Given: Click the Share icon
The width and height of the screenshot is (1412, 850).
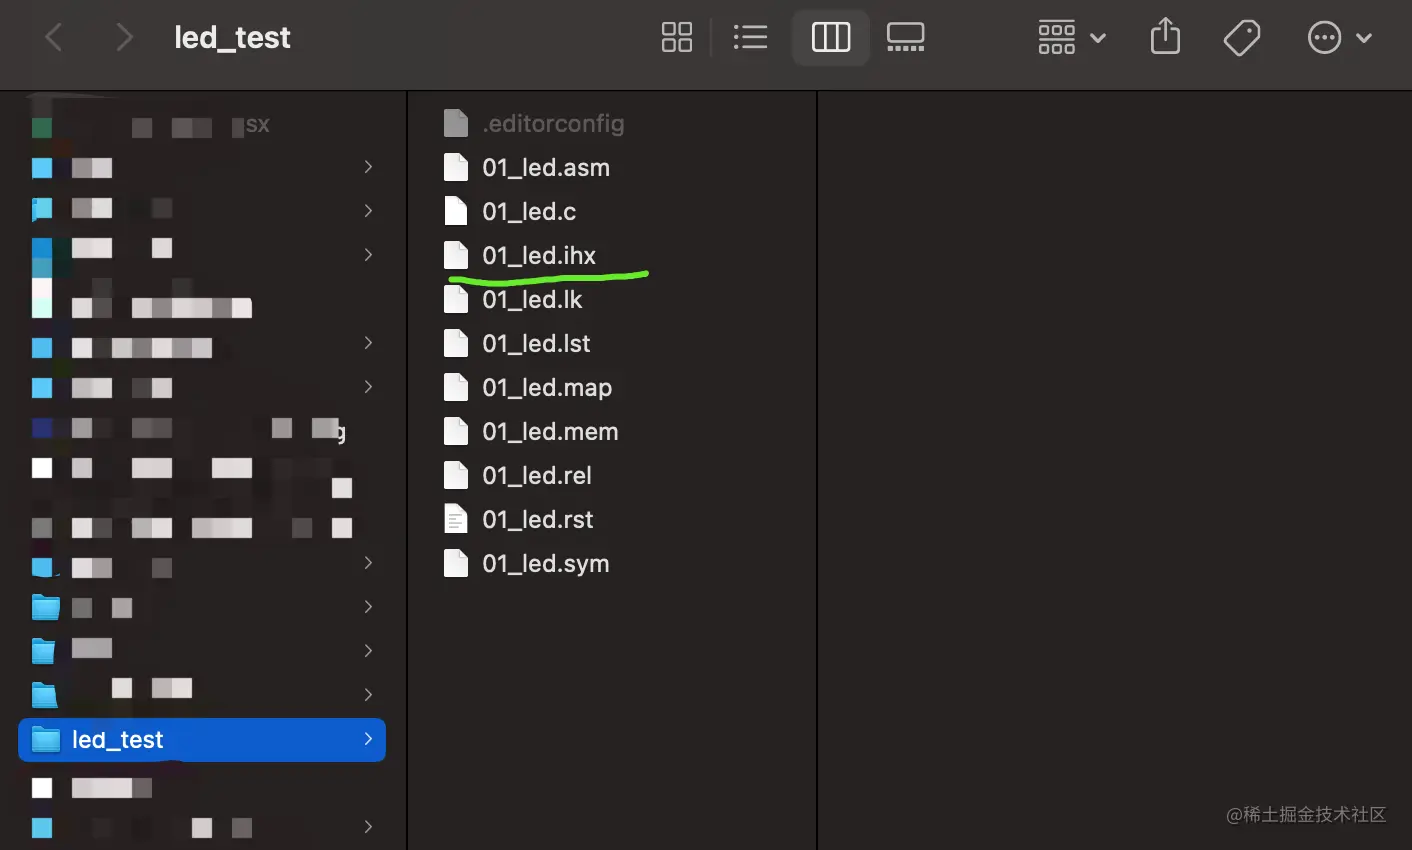Looking at the screenshot, I should (x=1165, y=38).
